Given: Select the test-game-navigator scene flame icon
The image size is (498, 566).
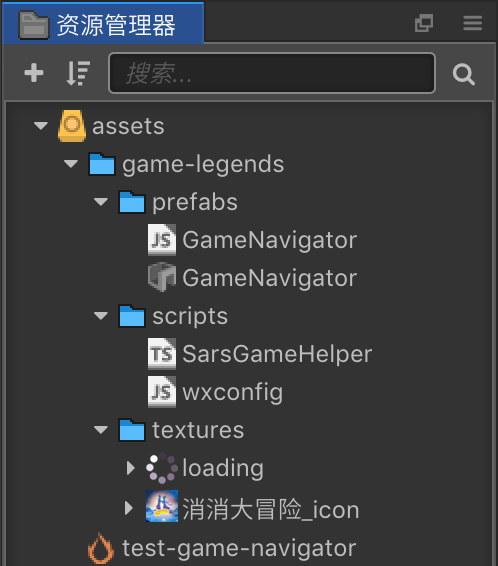Looking at the screenshot, I should [x=101, y=548].
